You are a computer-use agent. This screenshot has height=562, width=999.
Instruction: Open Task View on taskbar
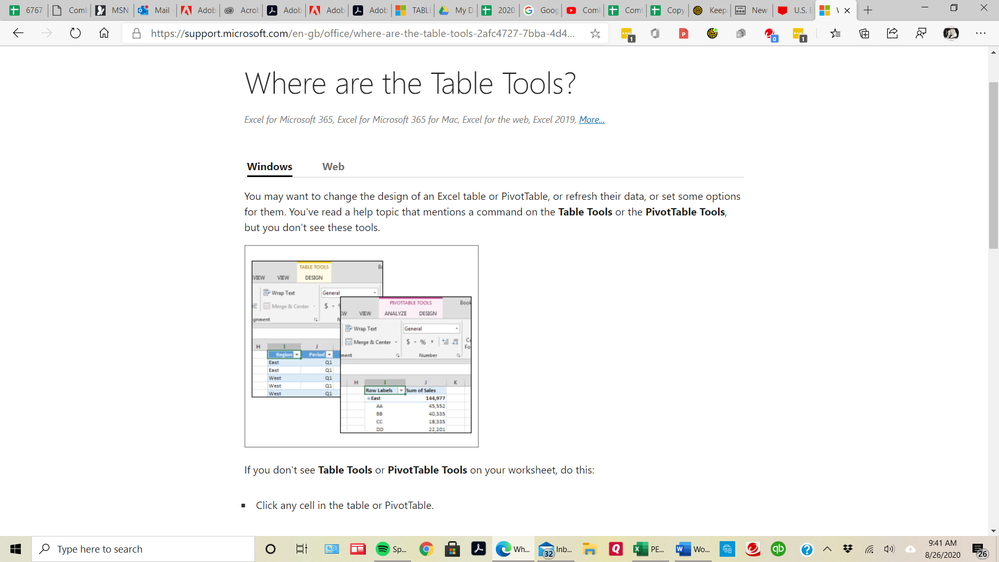click(x=301, y=549)
